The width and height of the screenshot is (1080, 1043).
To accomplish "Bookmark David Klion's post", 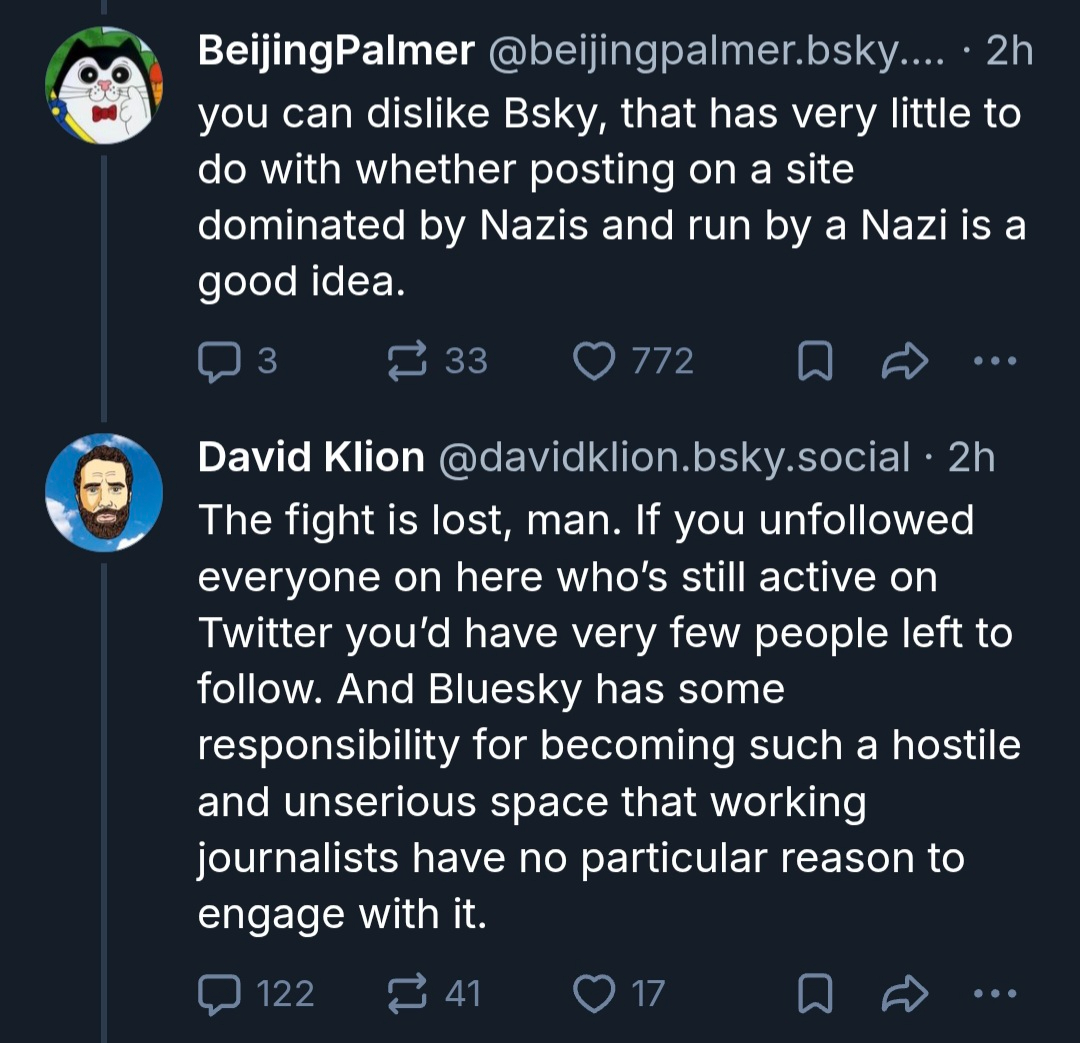I will pos(814,994).
